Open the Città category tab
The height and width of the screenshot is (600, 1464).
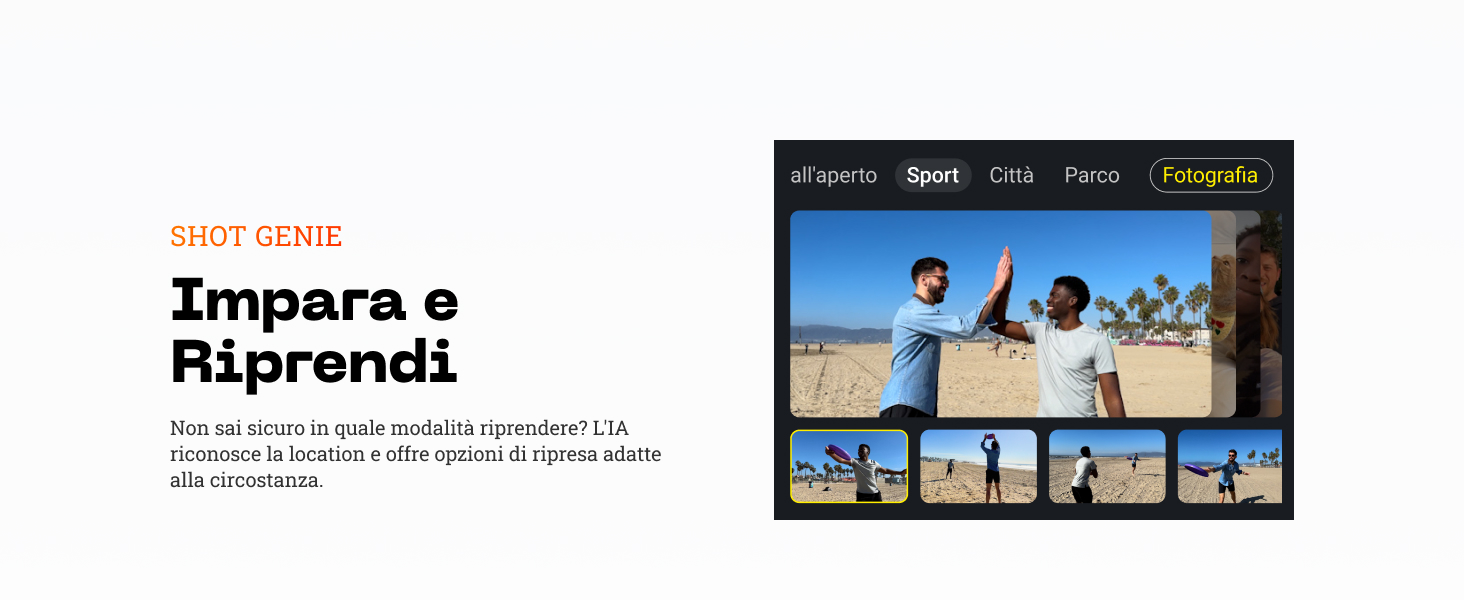click(1011, 176)
